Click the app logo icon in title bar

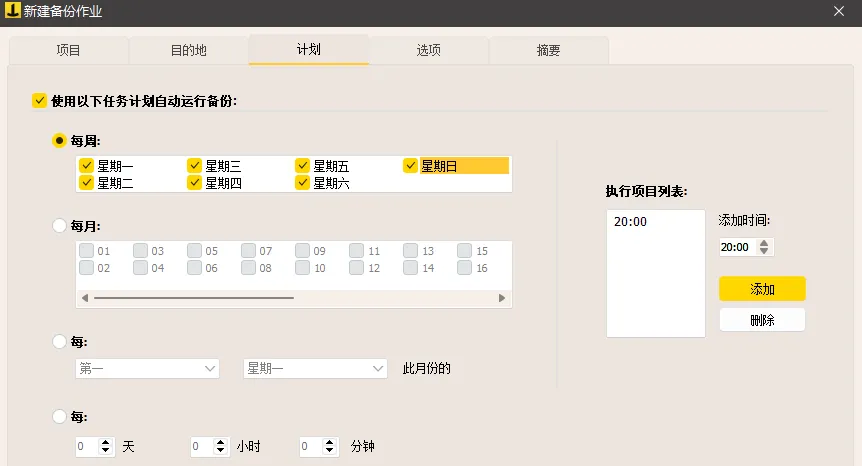13,10
